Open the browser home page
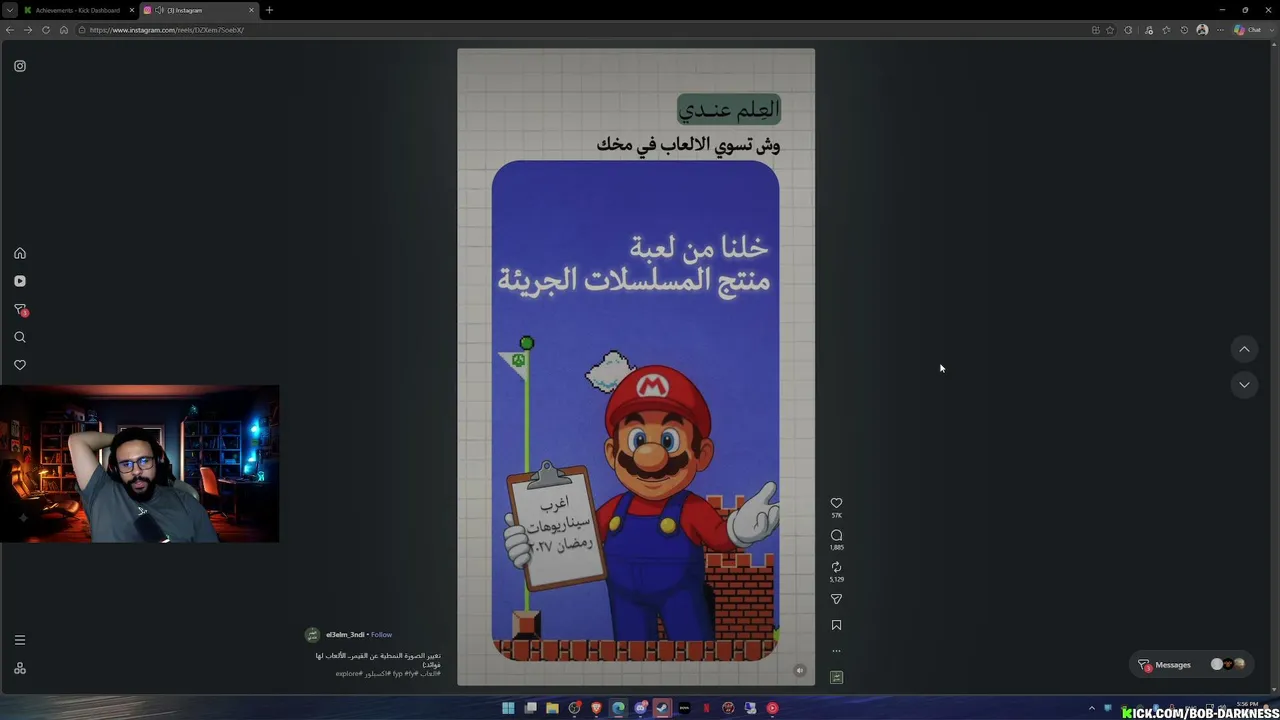 point(64,30)
